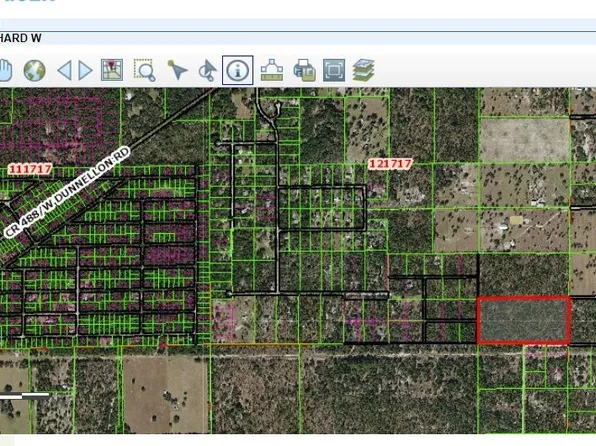Open the measure tool
This screenshot has height=446, width=596.
(272, 70)
